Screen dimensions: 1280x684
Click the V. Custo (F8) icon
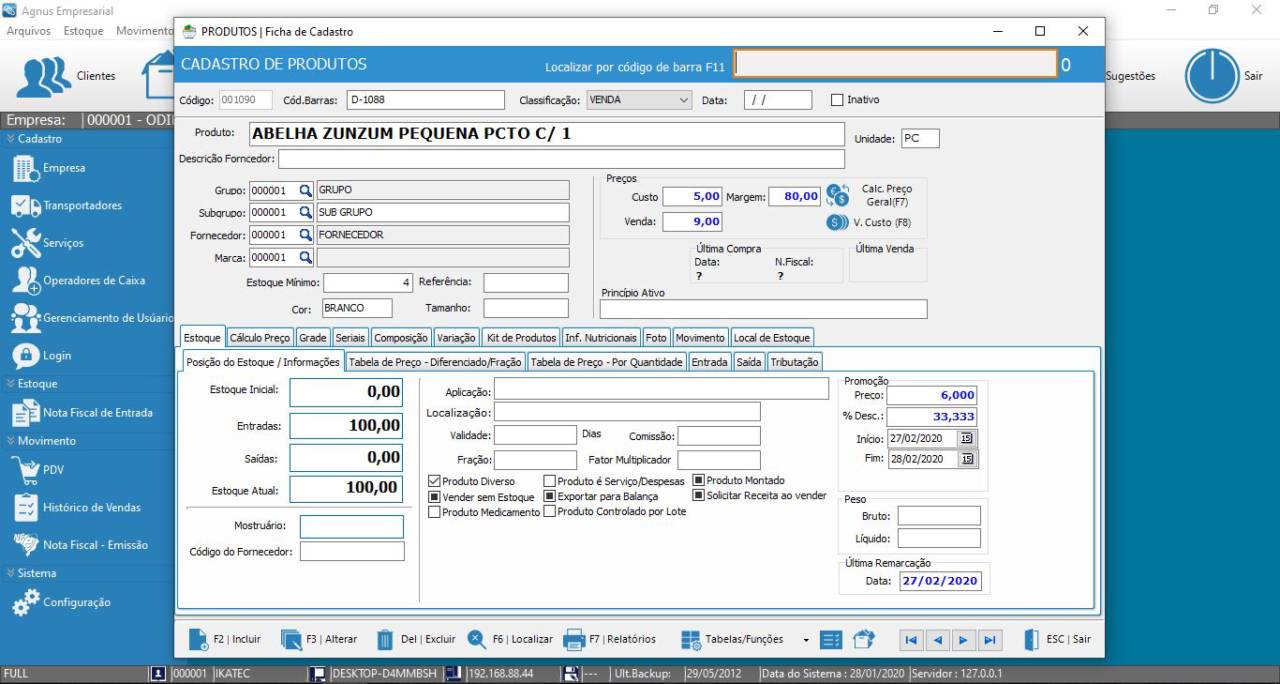tap(837, 222)
